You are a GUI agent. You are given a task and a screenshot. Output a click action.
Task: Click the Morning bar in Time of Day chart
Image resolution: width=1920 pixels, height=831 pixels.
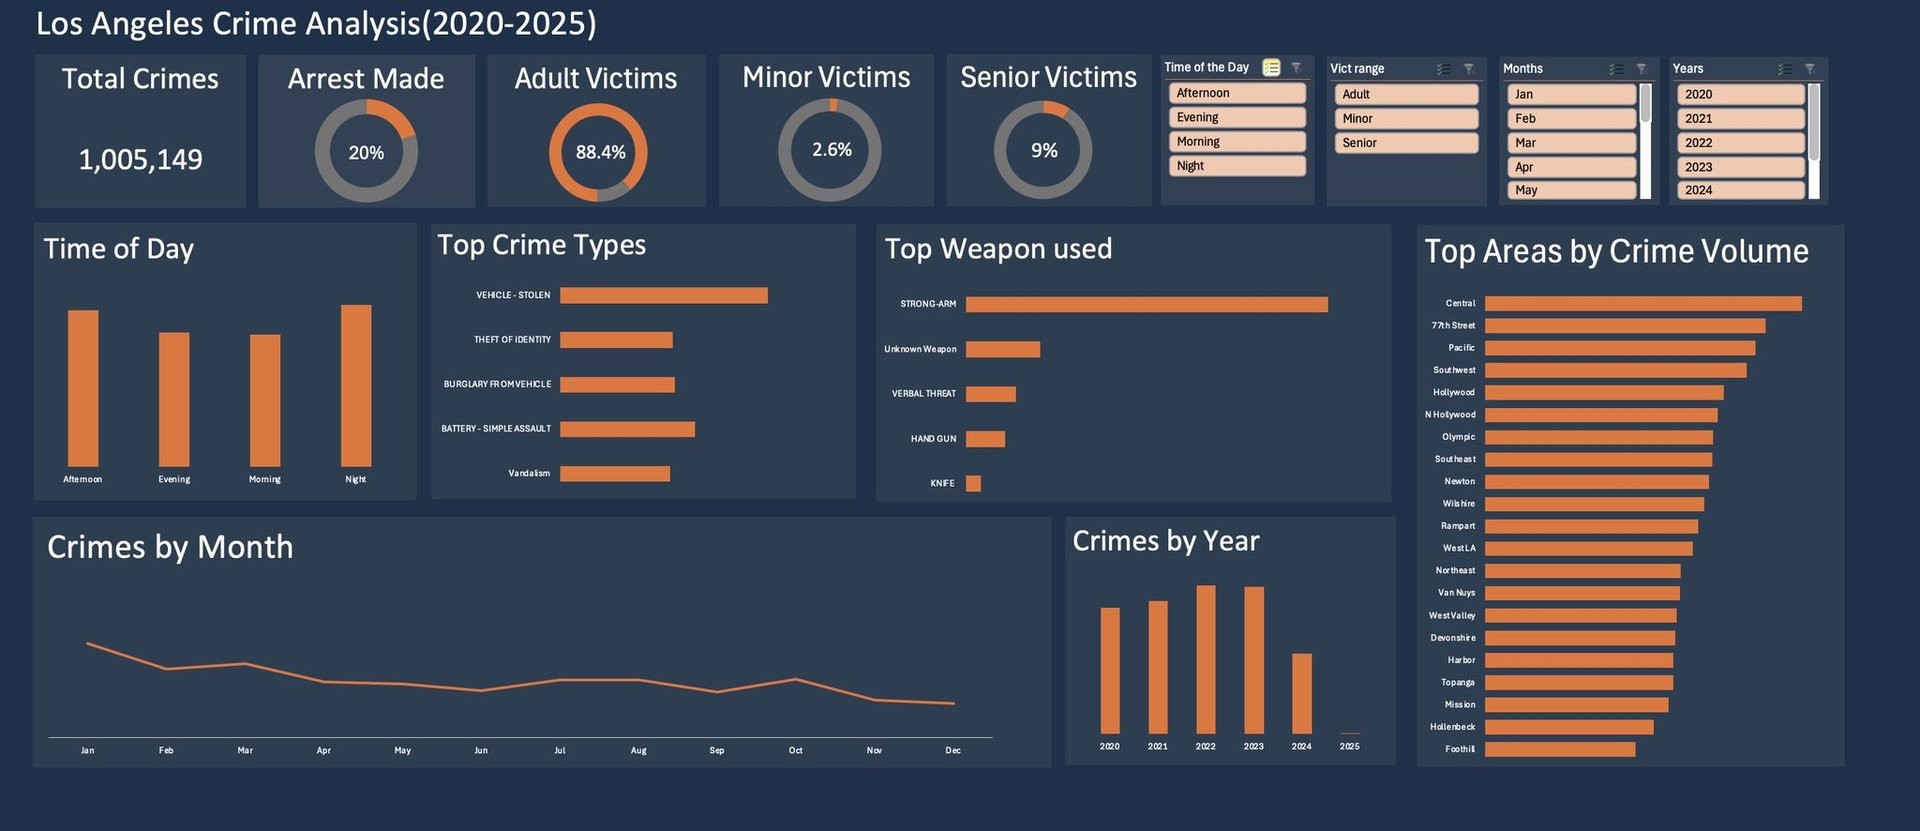click(265, 400)
